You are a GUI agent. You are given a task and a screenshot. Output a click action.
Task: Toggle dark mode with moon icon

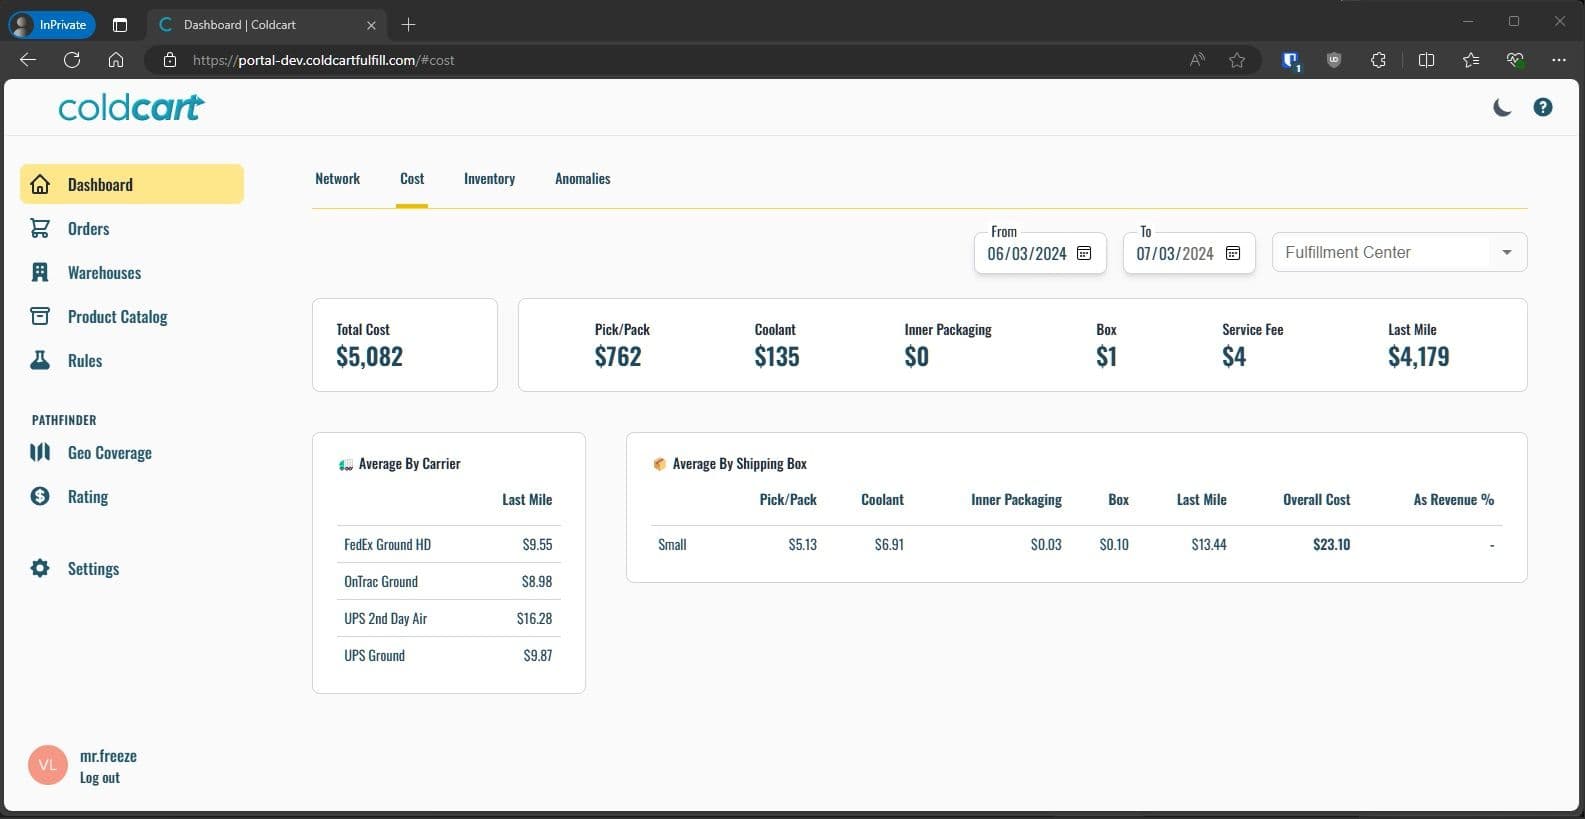pyautogui.click(x=1502, y=107)
